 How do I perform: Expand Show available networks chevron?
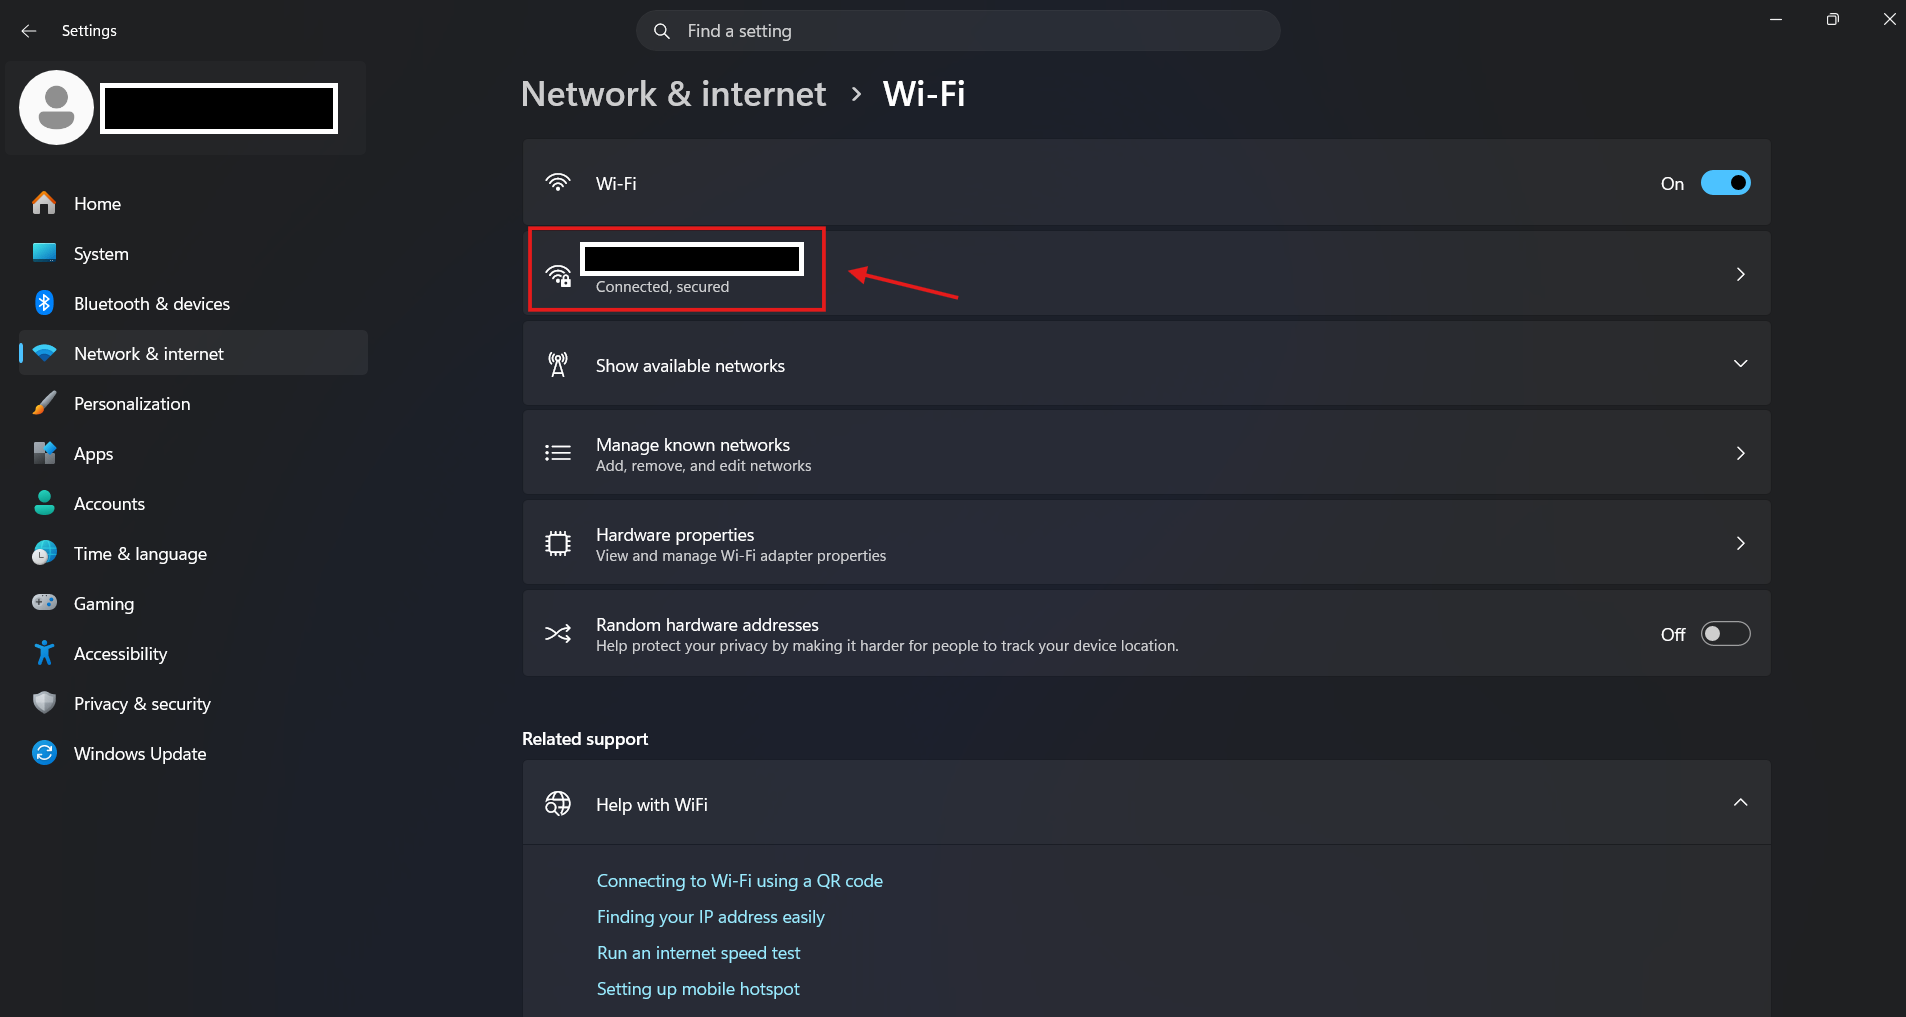click(1740, 364)
